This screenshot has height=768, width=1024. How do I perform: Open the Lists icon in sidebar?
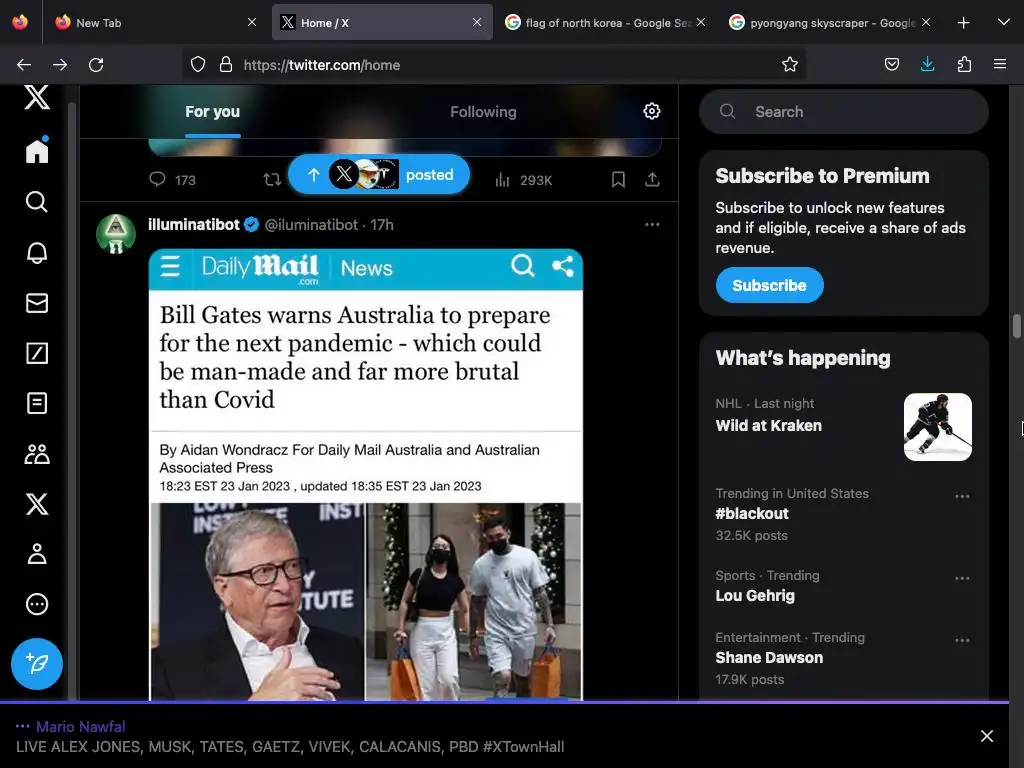coord(37,404)
